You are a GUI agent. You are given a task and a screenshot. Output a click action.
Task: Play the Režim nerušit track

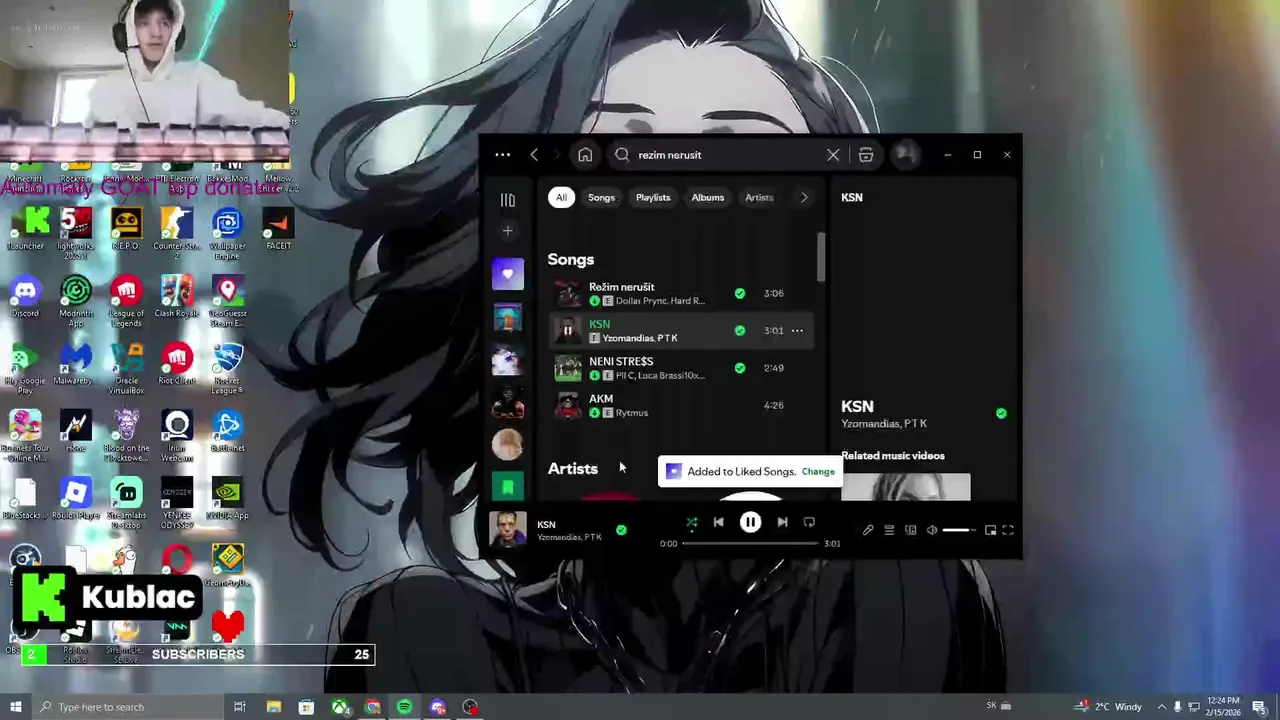tap(568, 293)
